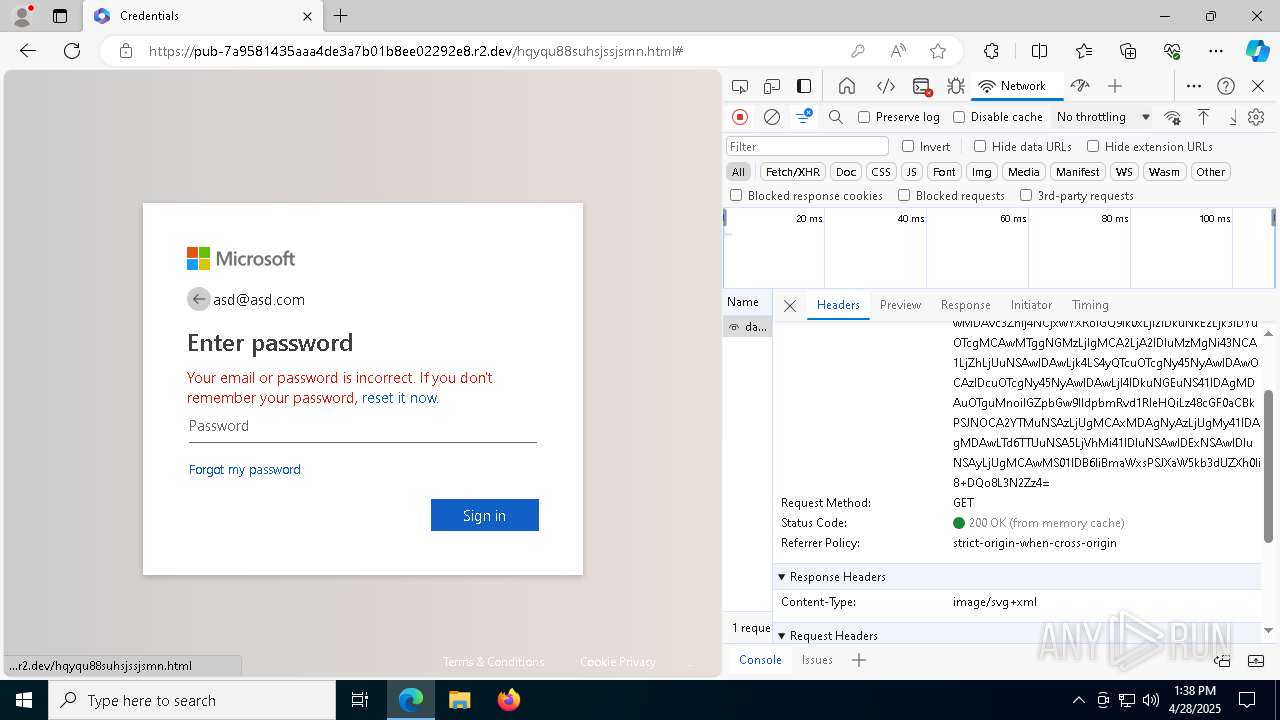Open the Edge Extensions puzzle icon
1280x720 pixels.
(991, 51)
